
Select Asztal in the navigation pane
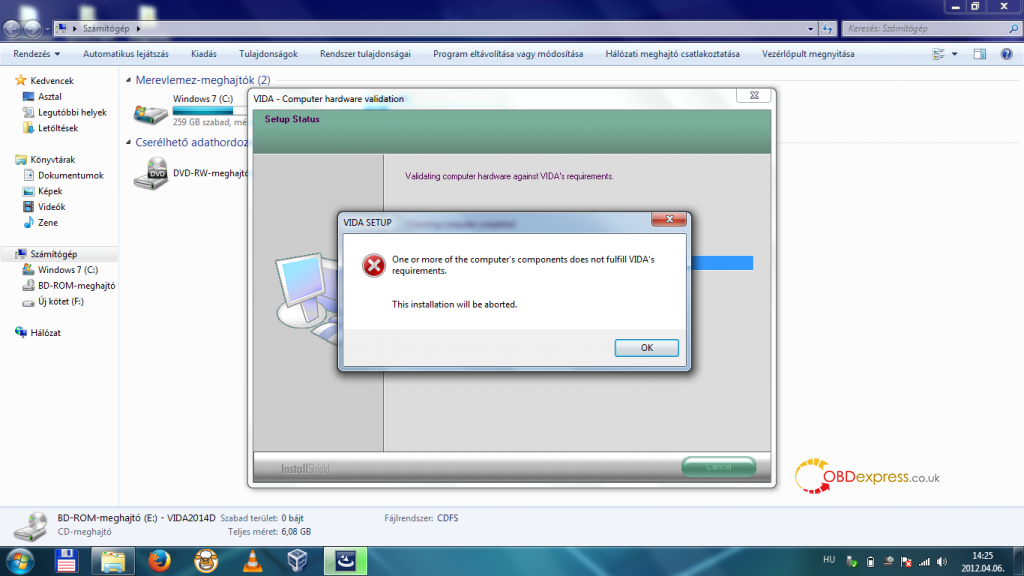coord(42,97)
